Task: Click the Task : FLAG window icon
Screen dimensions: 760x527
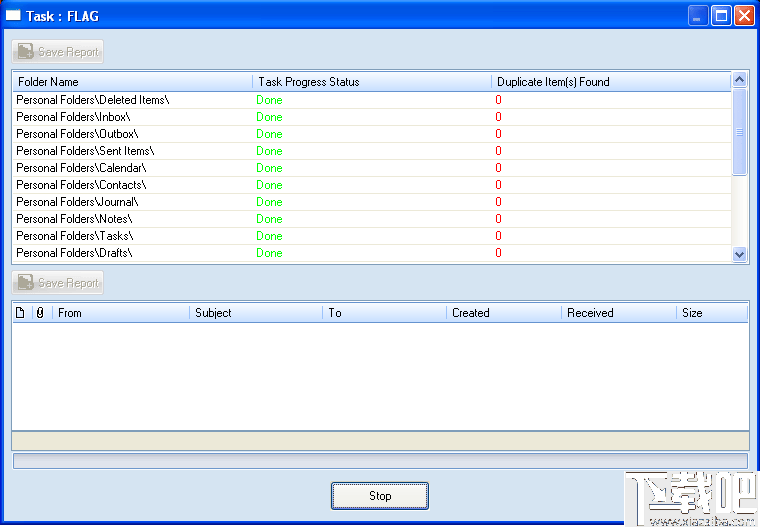Action: click(x=13, y=15)
